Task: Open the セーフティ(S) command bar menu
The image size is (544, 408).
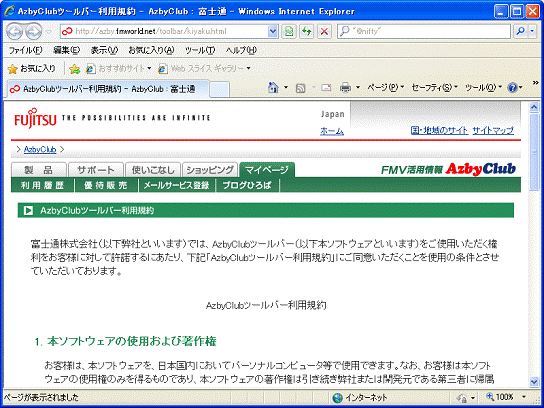Action: [x=434, y=87]
